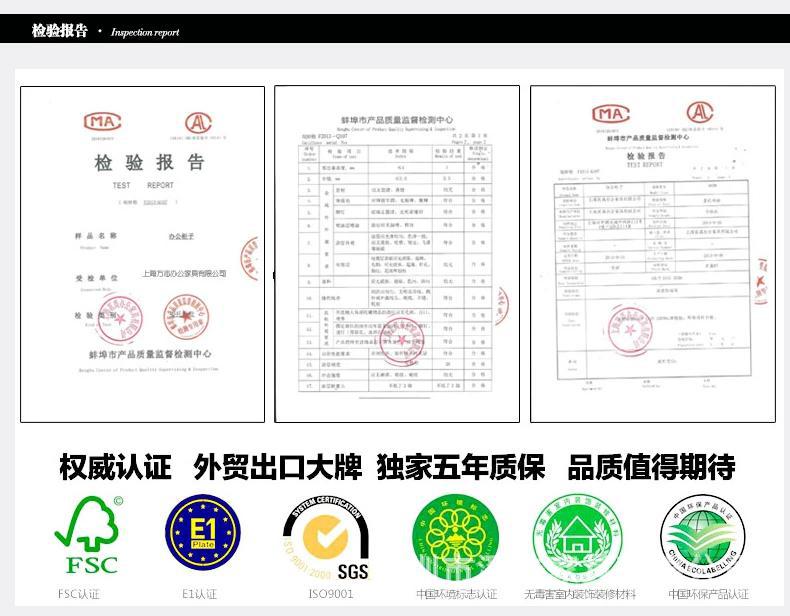Click the FSC tree certification logo

point(89,535)
